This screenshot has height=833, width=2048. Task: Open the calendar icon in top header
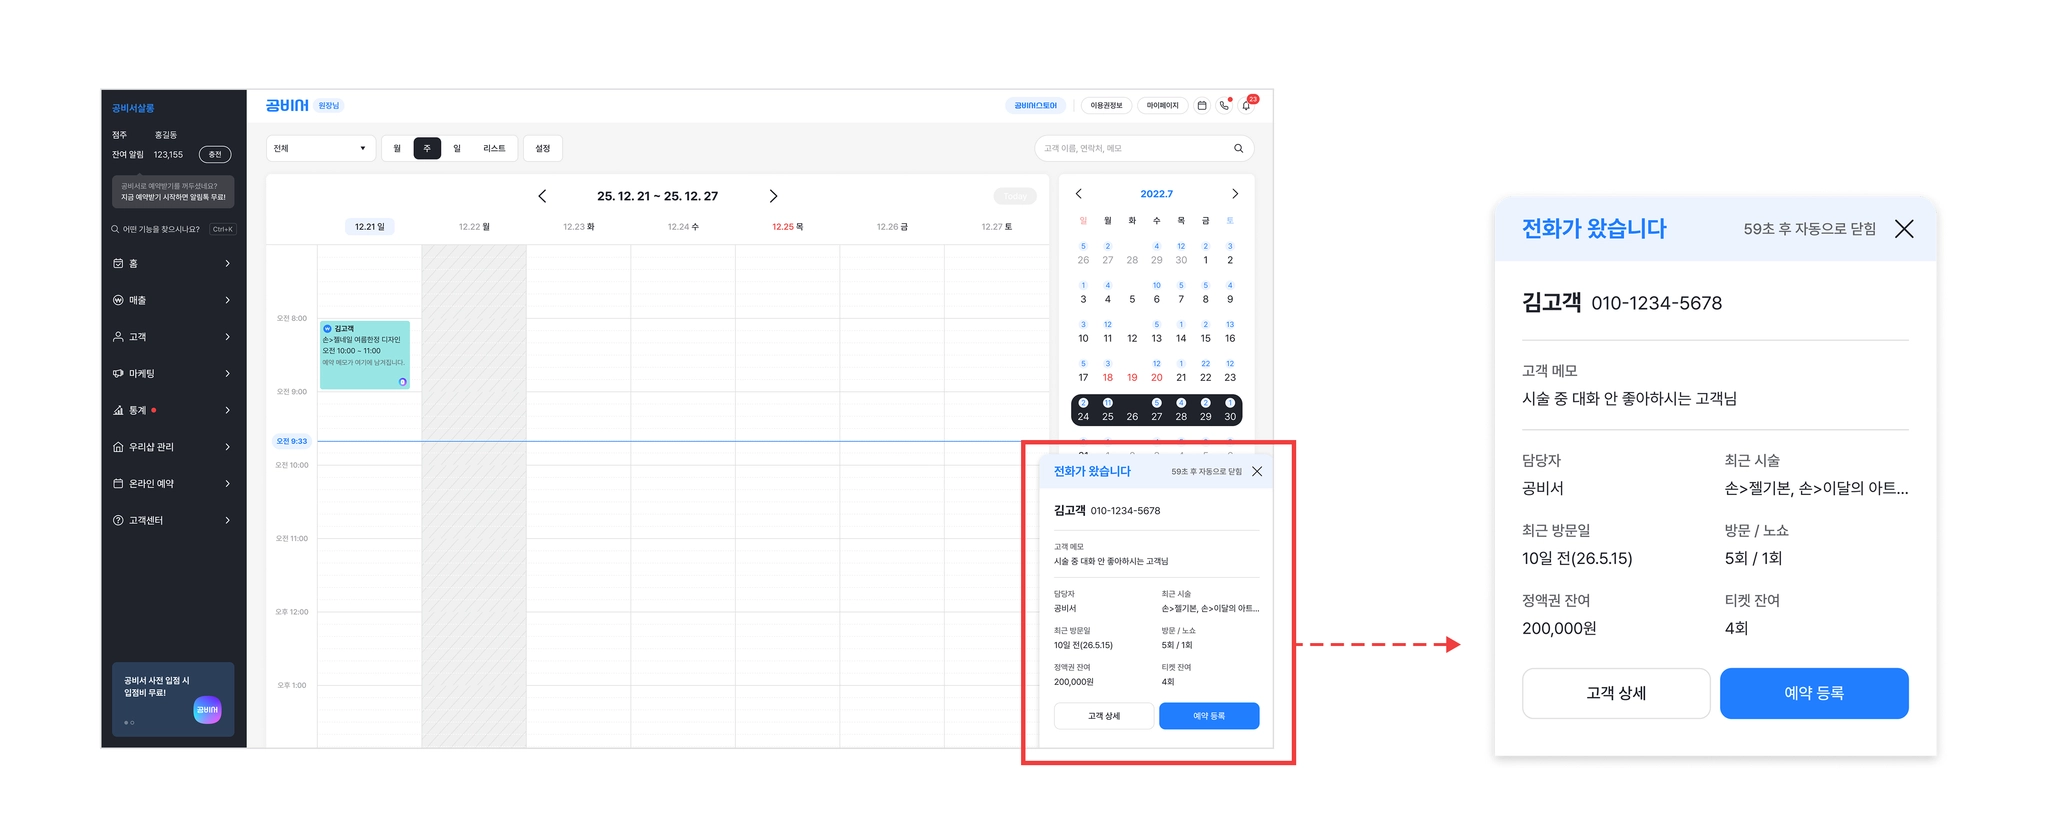click(x=1202, y=105)
